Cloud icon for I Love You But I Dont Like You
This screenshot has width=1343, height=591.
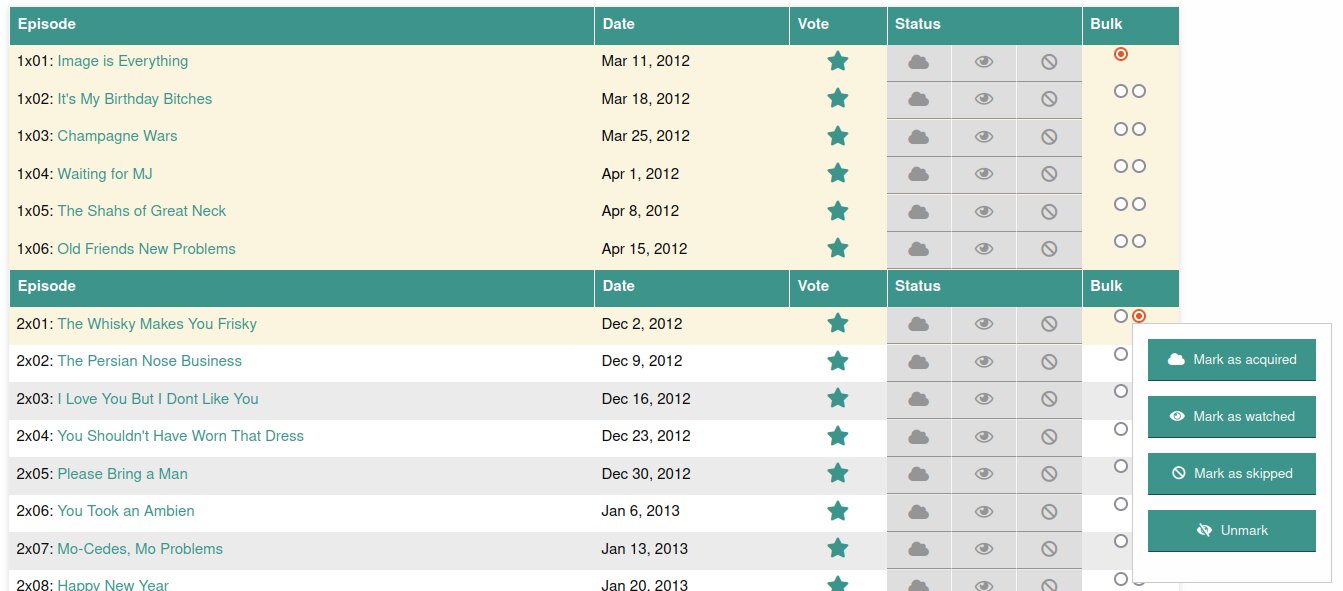(x=918, y=399)
